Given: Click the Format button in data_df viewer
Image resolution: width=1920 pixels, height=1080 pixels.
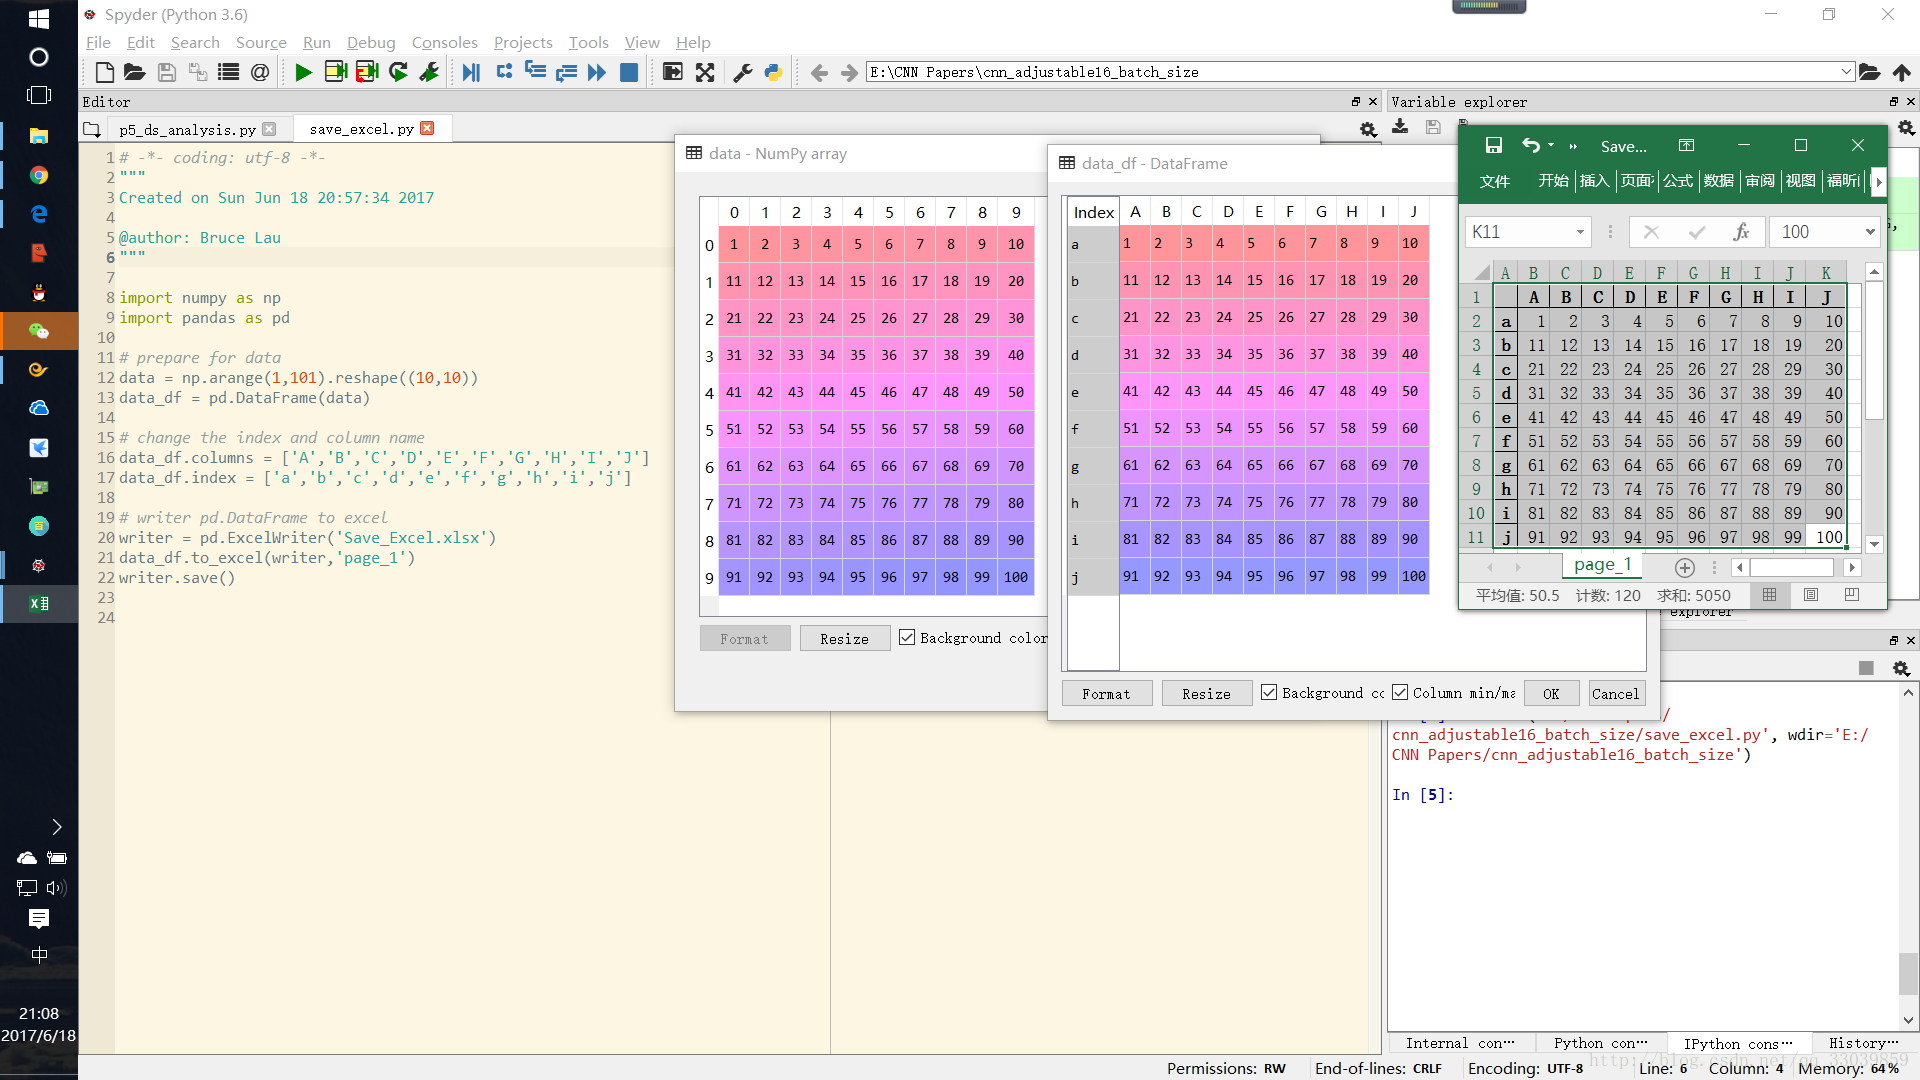Looking at the screenshot, I should click(x=1106, y=694).
